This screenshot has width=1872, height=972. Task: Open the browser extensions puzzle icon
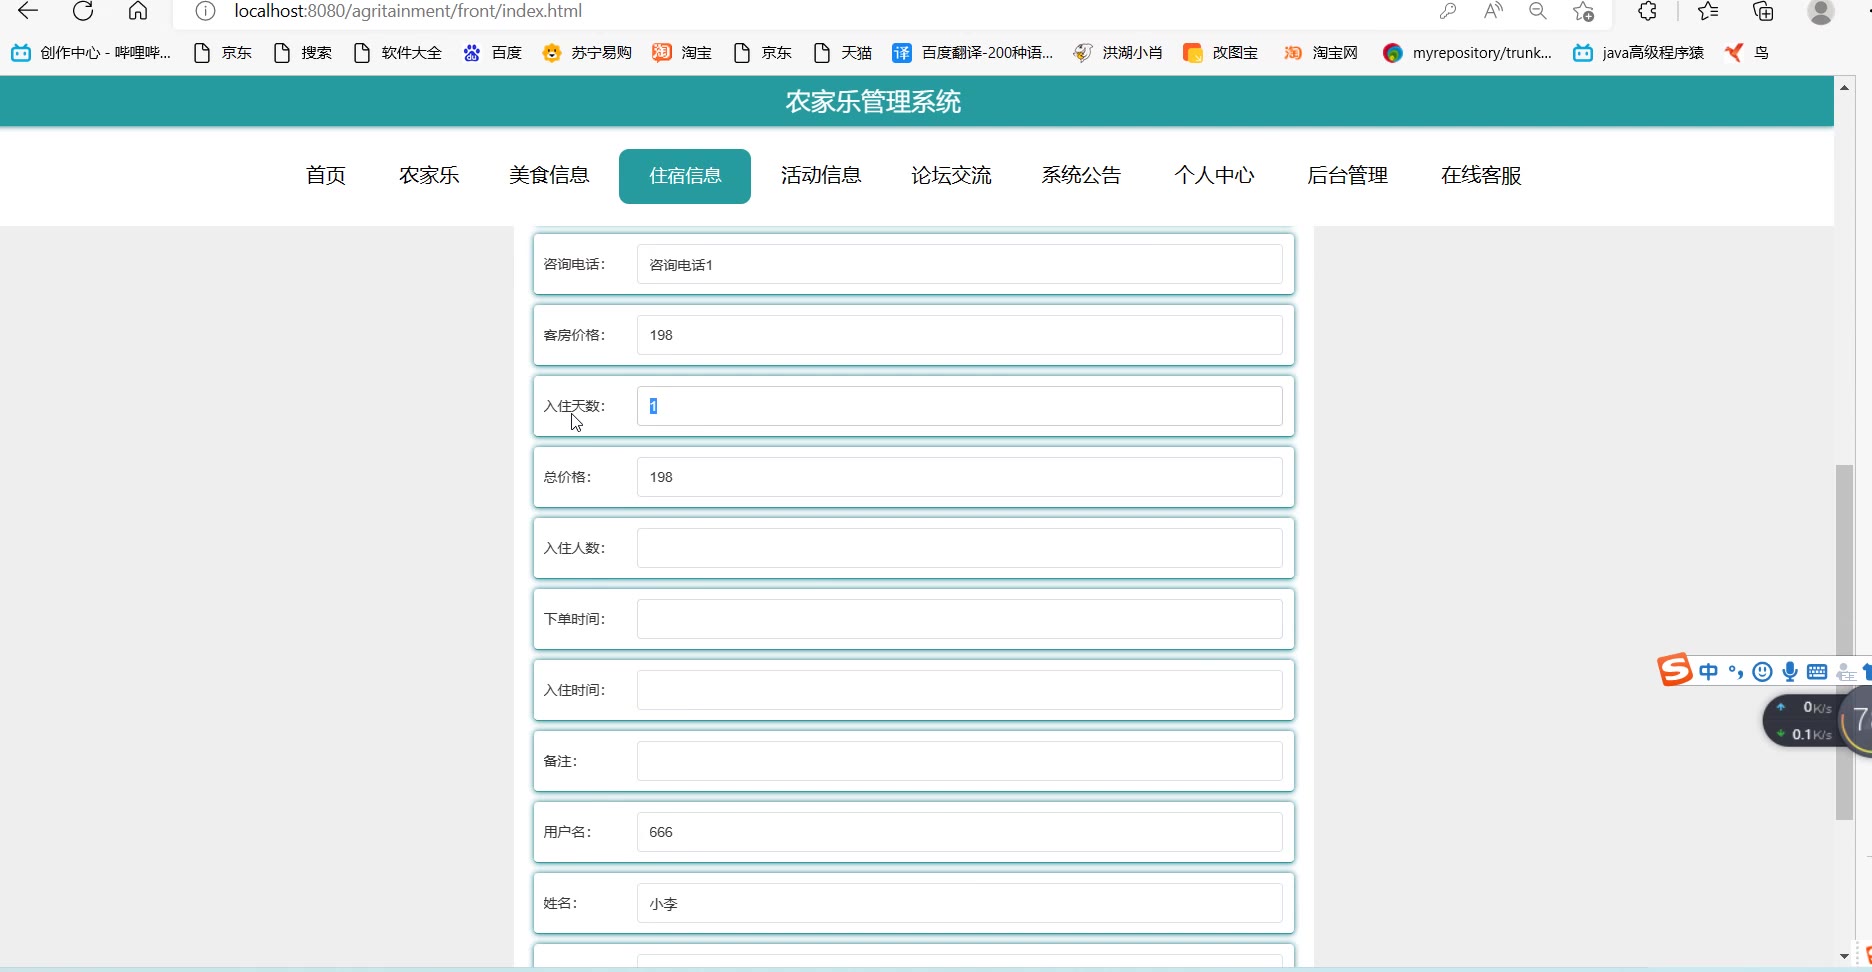coord(1647,11)
